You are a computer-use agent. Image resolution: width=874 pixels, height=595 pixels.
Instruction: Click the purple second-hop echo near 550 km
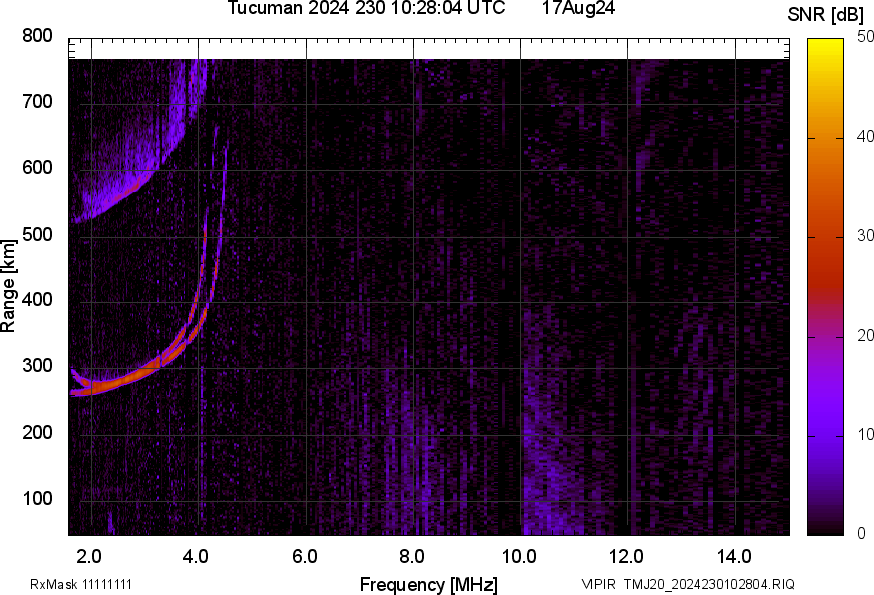click(110, 200)
